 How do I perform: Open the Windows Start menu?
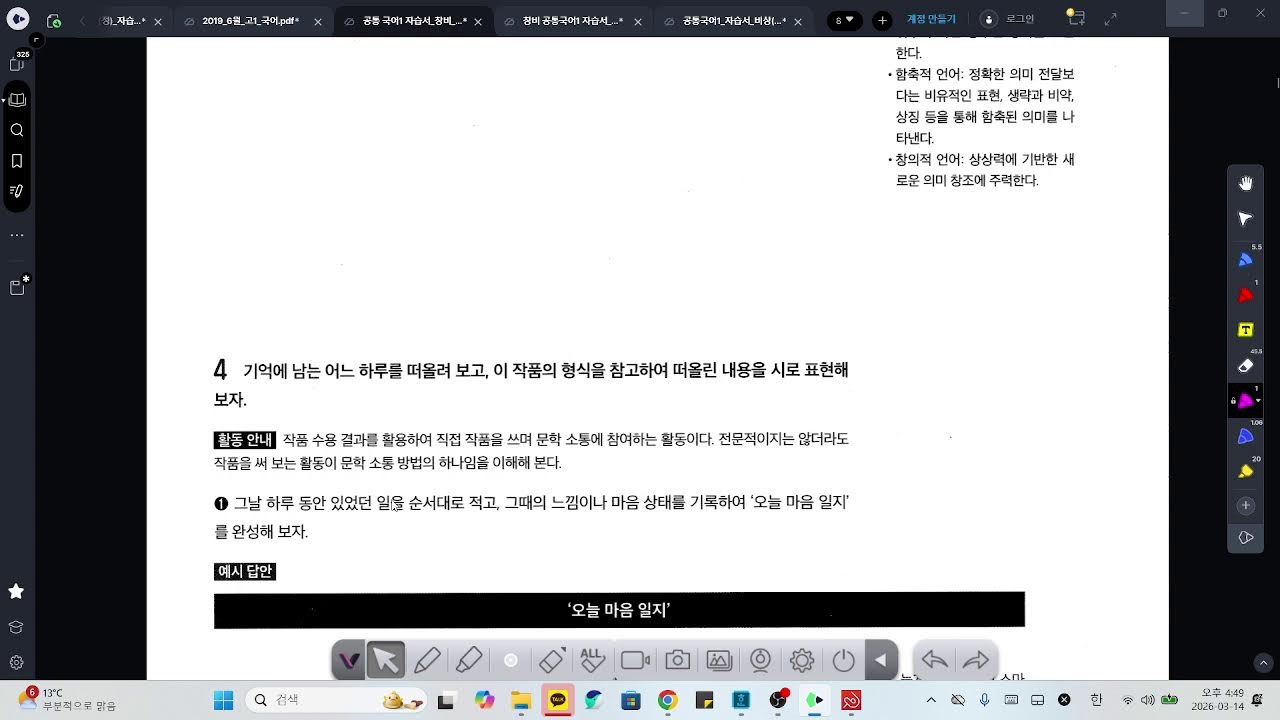(x=223, y=700)
